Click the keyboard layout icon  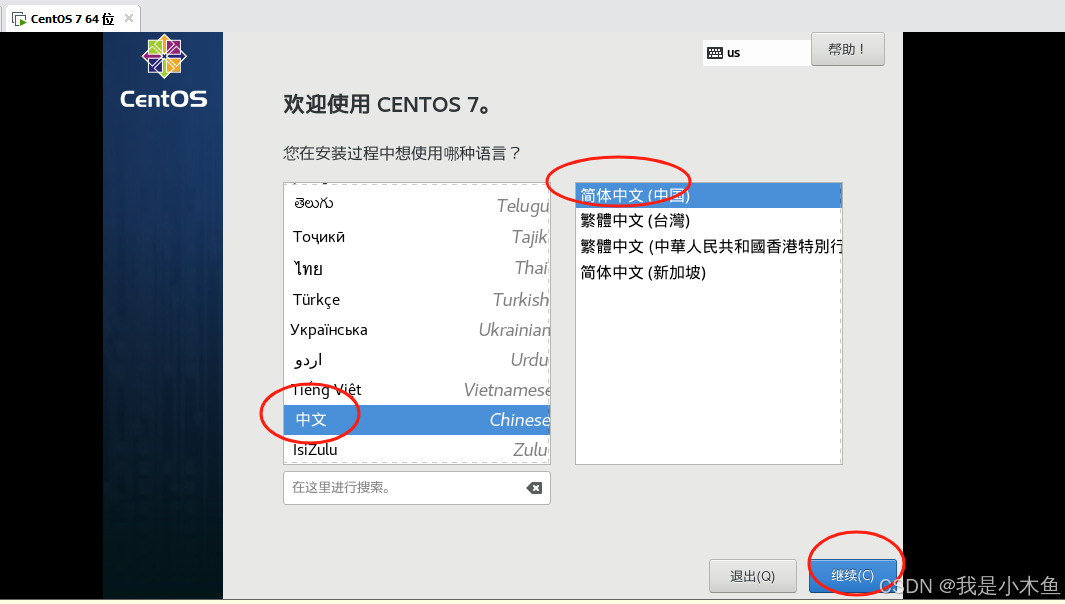pos(715,53)
